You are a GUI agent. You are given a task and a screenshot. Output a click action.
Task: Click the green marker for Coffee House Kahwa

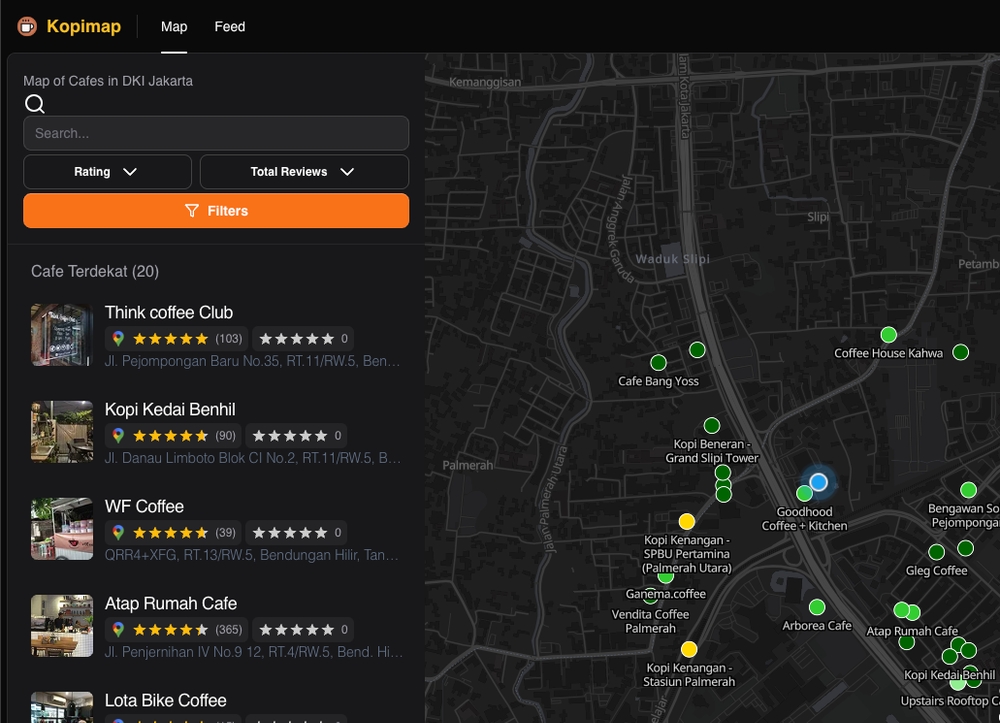coord(887,333)
